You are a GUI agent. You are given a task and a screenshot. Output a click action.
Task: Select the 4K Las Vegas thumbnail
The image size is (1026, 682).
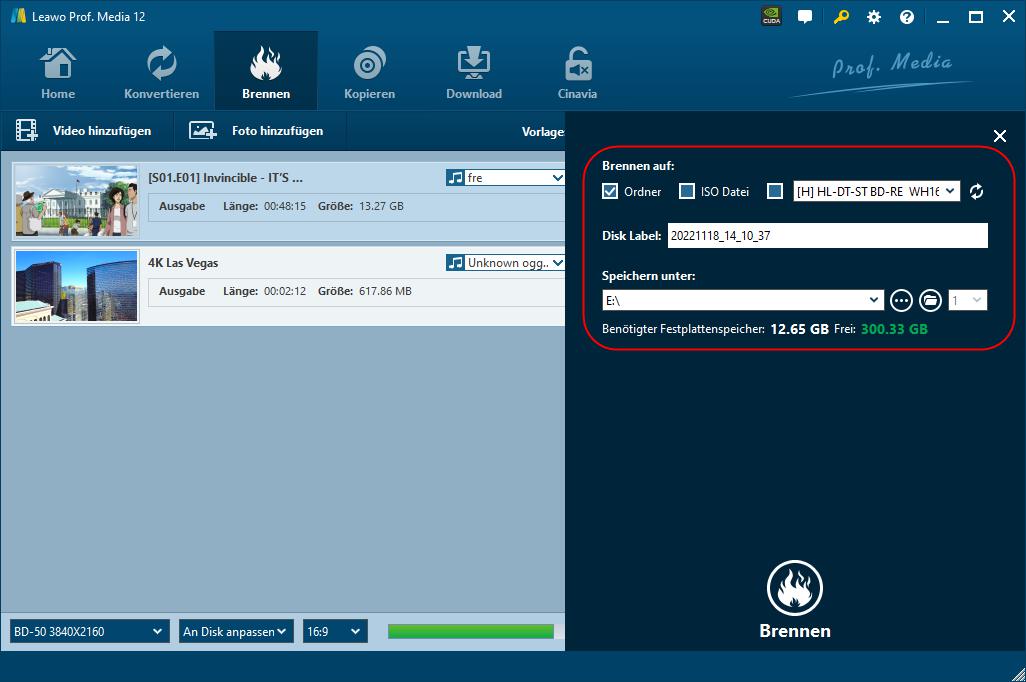tap(77, 286)
